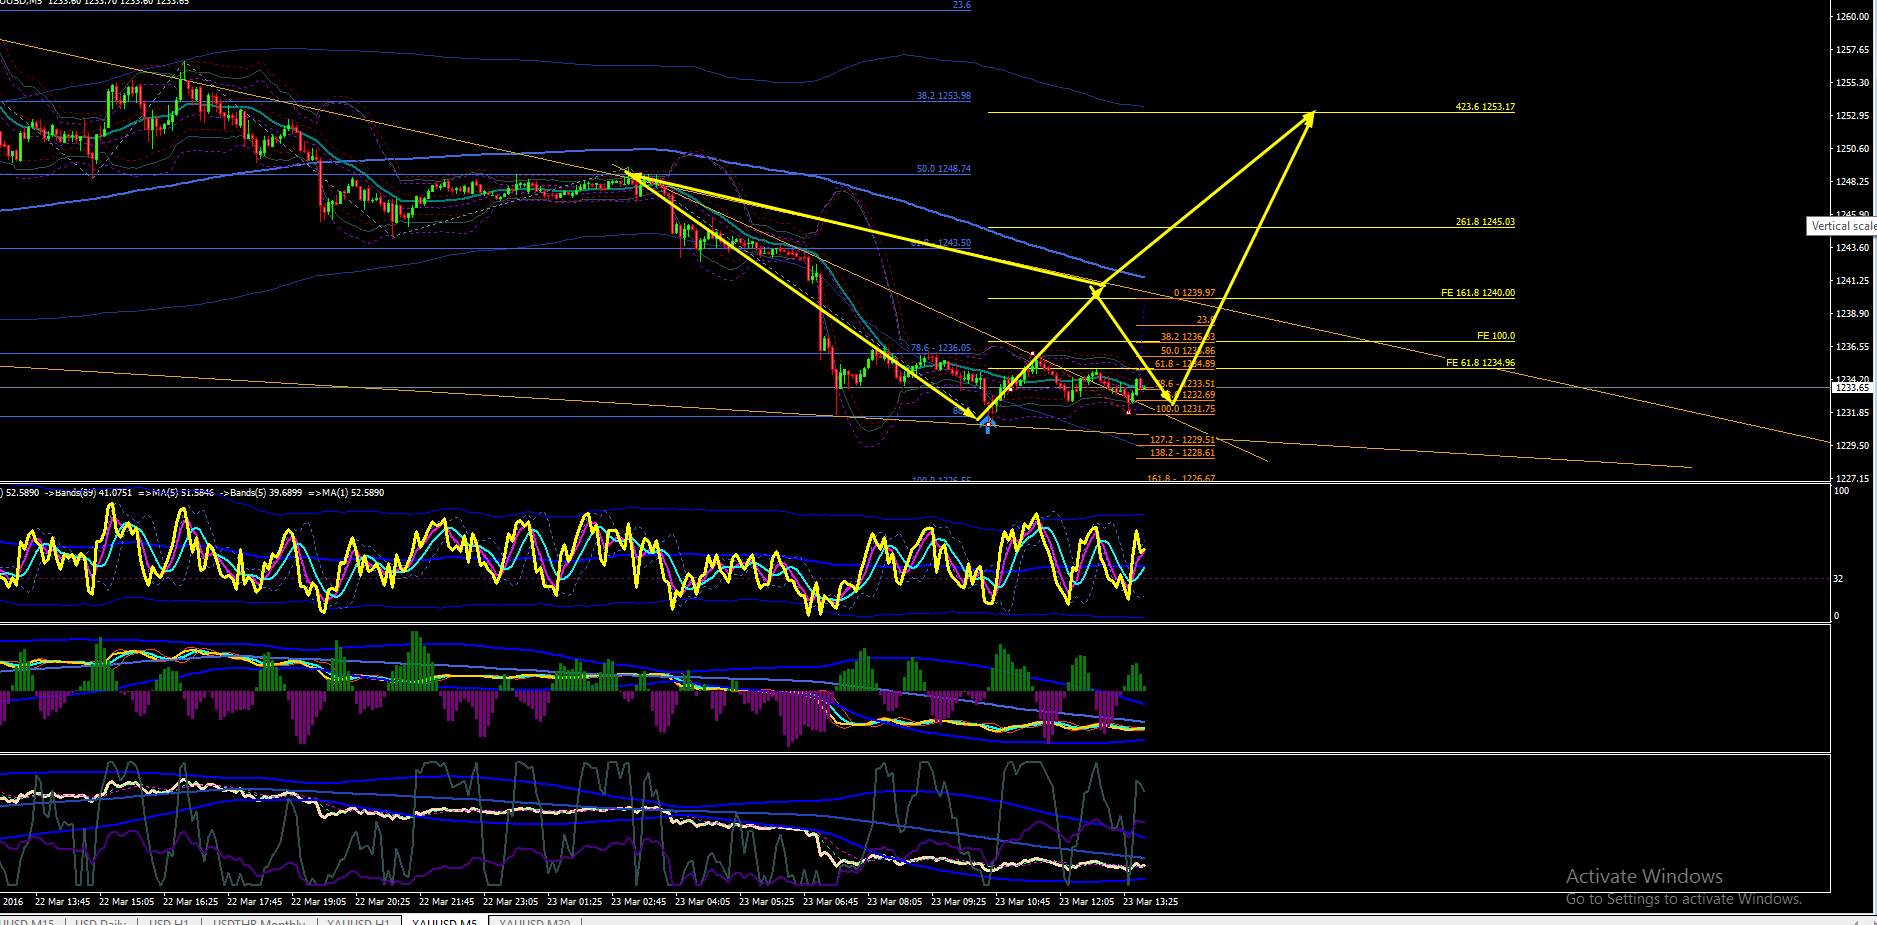Switch to the USD H1 chart tab
This screenshot has width=1877, height=925.
click(x=169, y=920)
